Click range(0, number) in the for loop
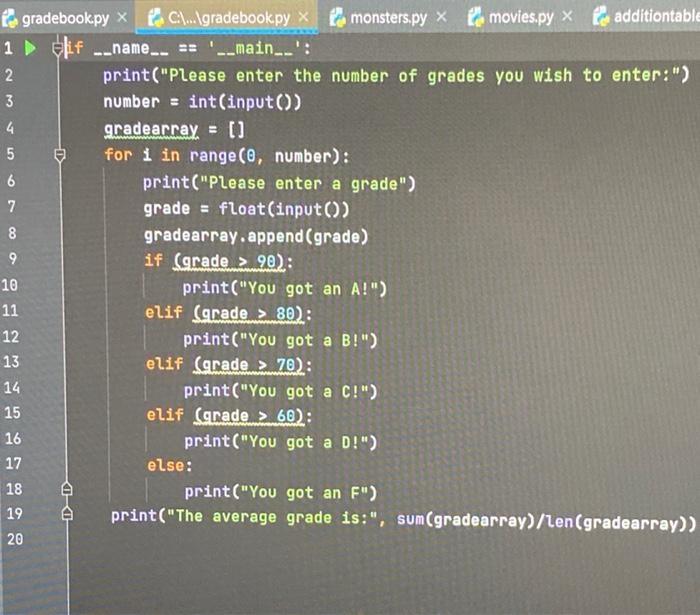Viewport: 700px width, 615px height. pos(265,156)
